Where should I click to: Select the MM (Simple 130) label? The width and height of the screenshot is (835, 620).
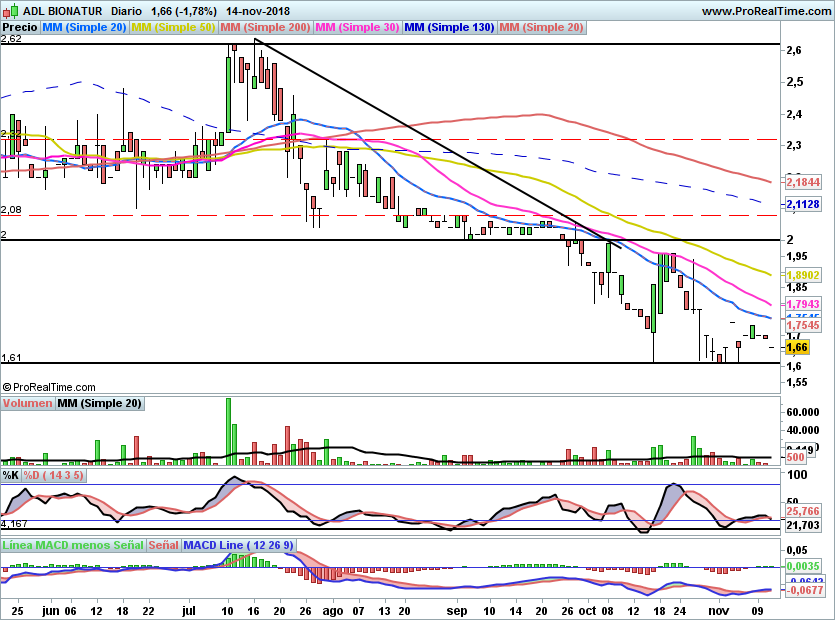[x=449, y=27]
